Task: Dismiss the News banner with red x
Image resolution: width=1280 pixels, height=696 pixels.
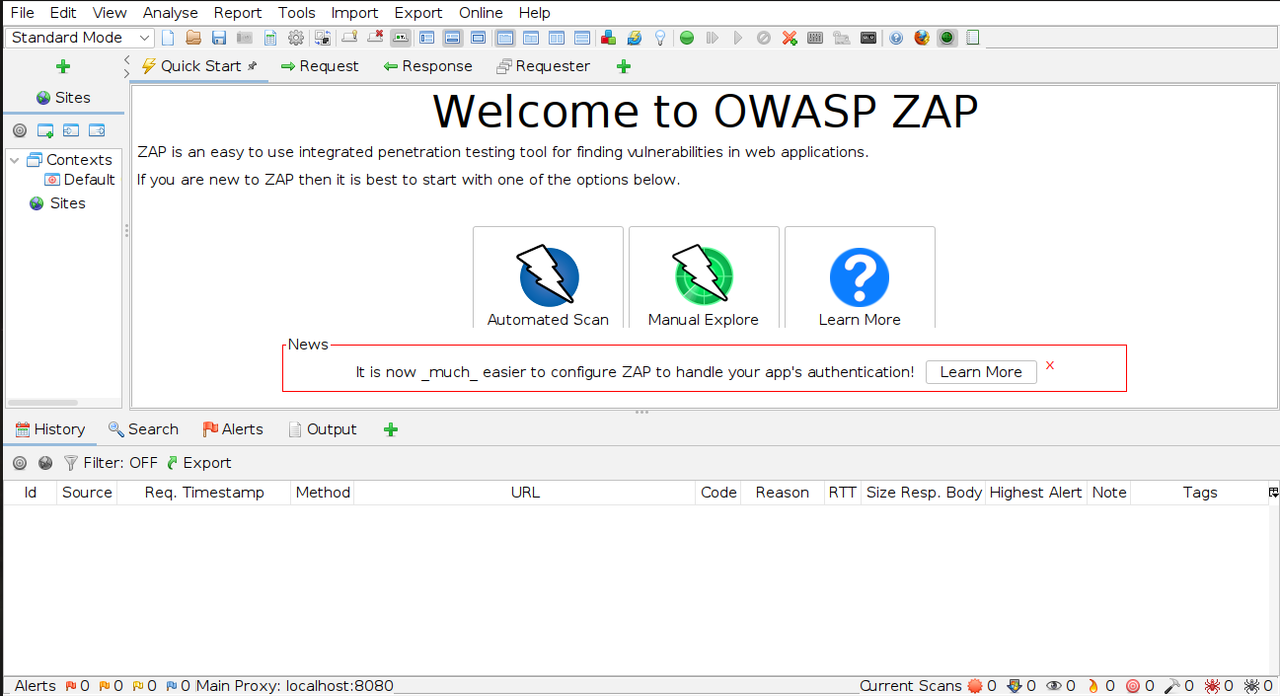Action: [x=1050, y=365]
